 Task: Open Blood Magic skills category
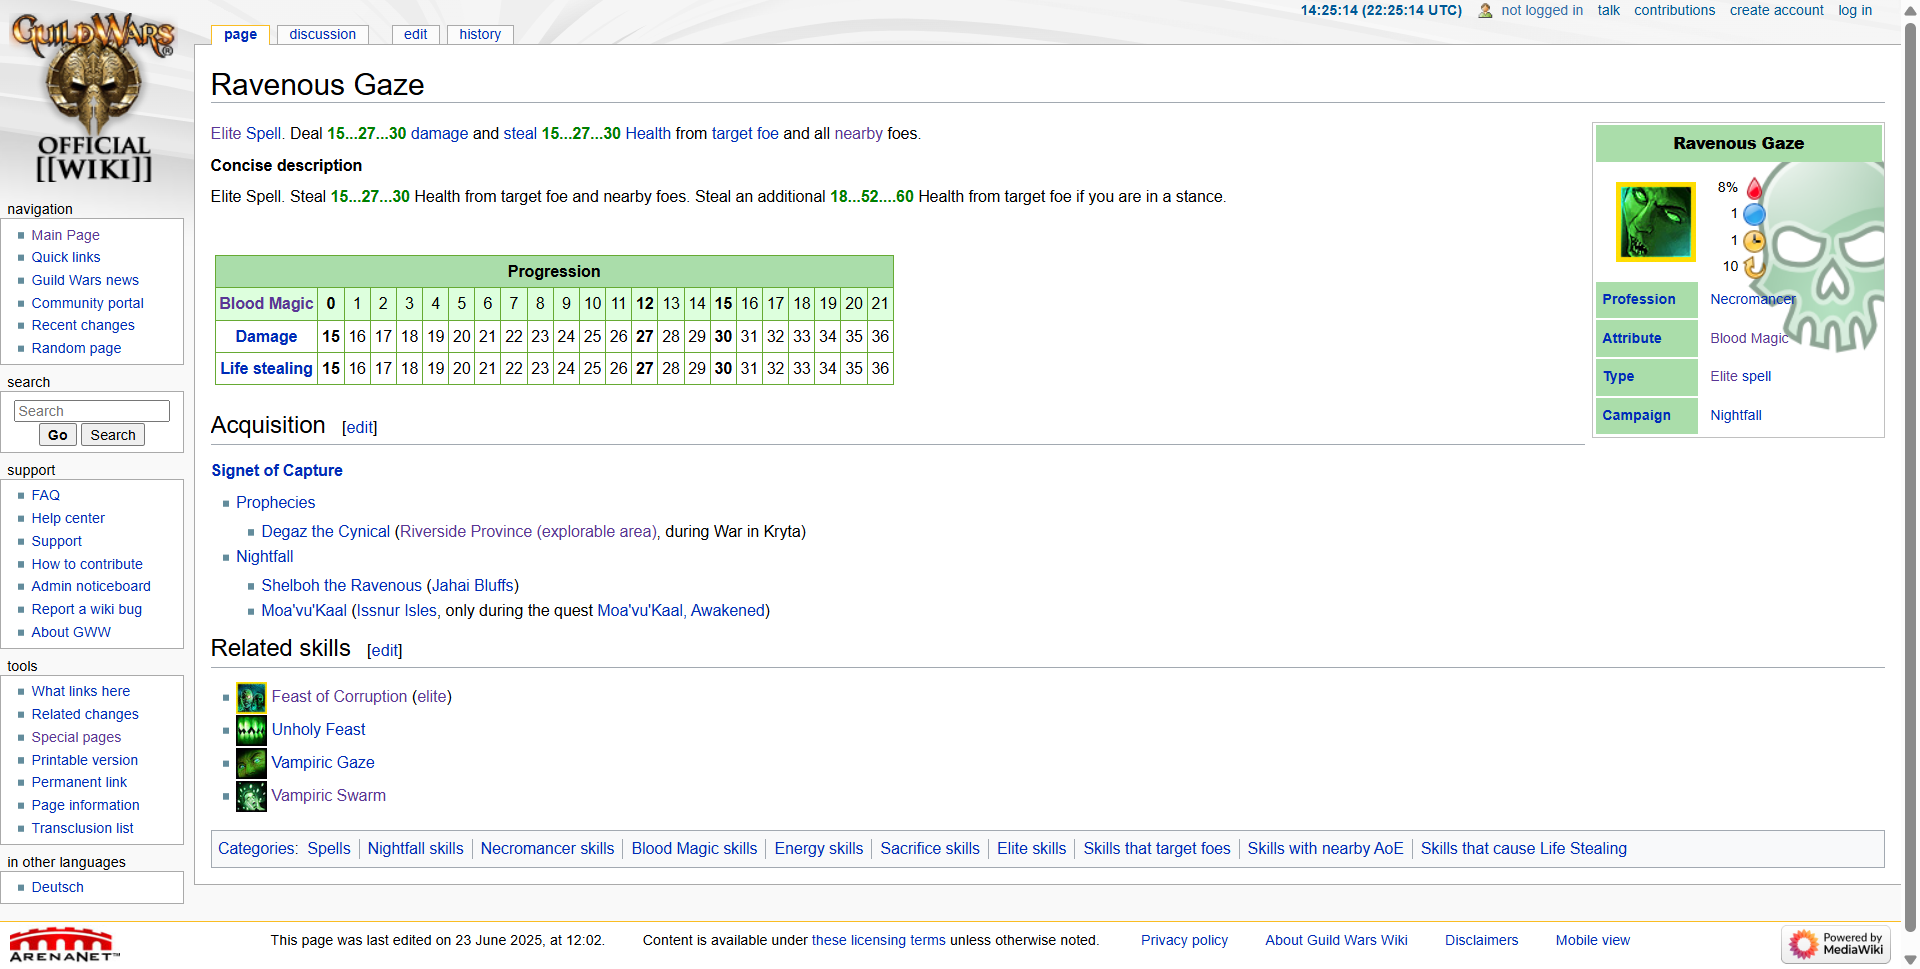coord(694,849)
